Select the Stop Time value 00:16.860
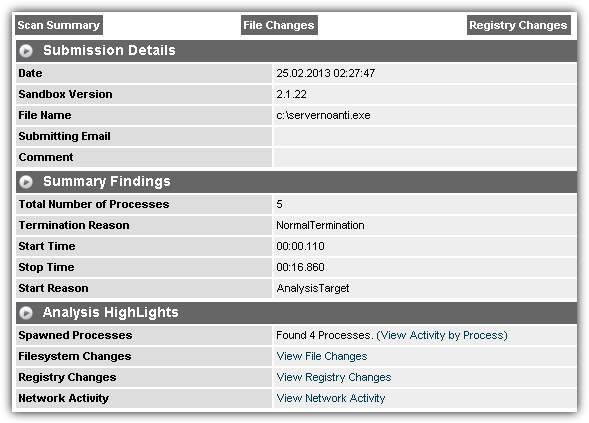589x423 pixels. click(301, 267)
